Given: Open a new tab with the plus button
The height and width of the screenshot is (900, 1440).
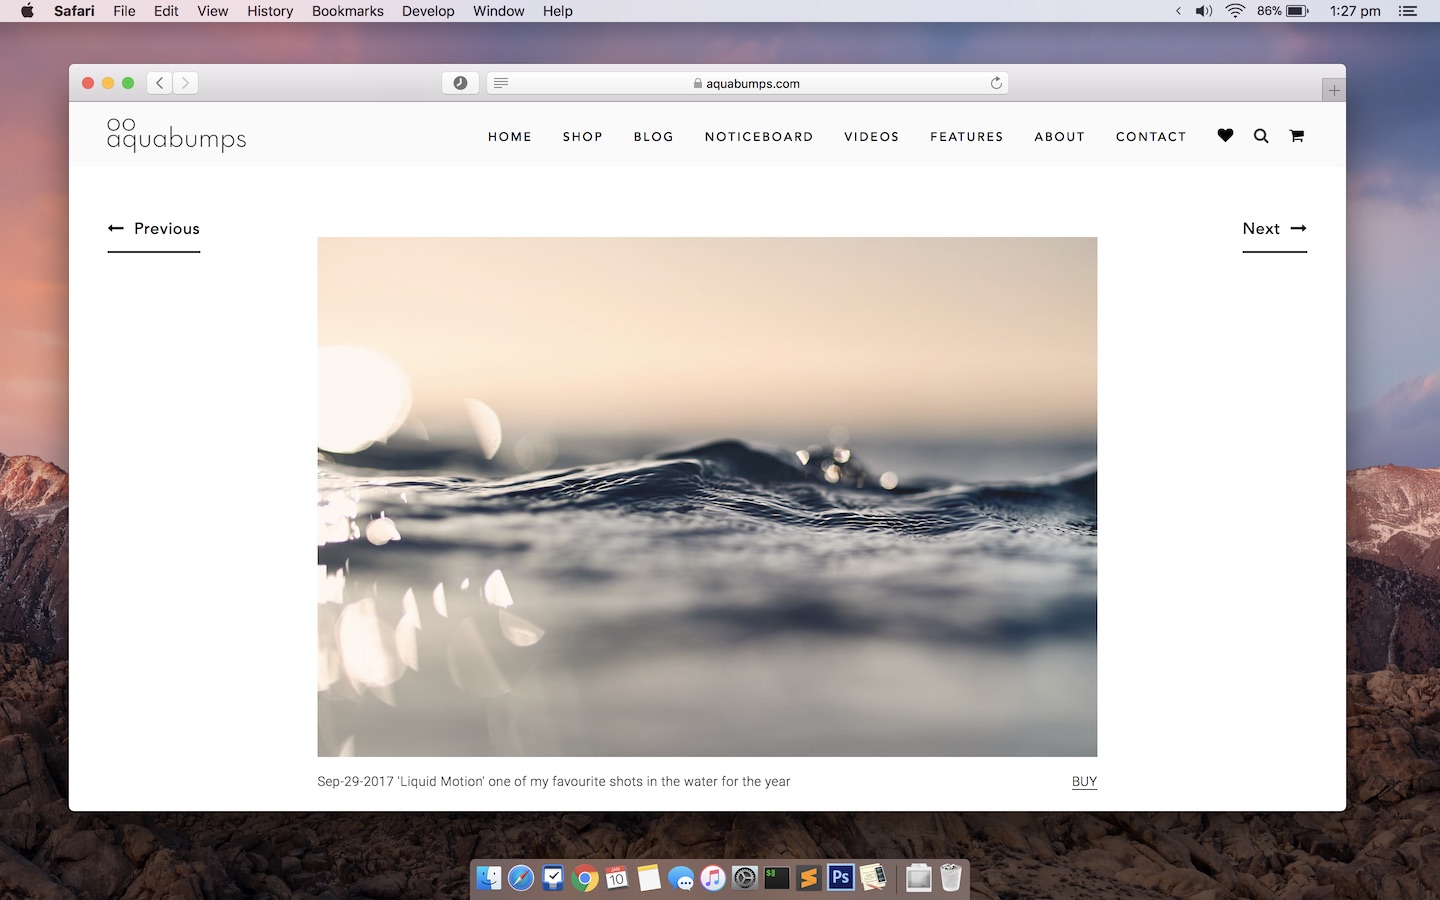Looking at the screenshot, I should tap(1333, 88).
